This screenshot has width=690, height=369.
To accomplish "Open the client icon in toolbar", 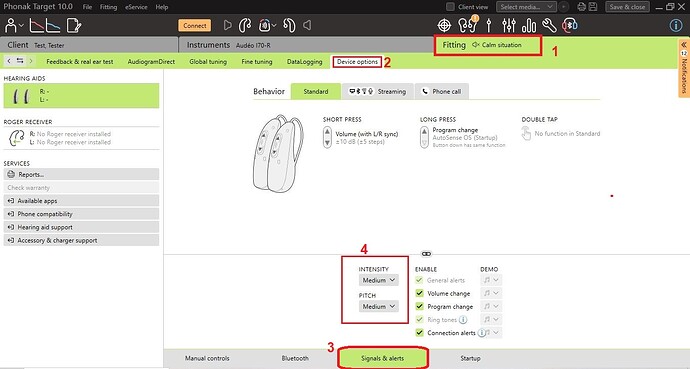I will coord(11,26).
